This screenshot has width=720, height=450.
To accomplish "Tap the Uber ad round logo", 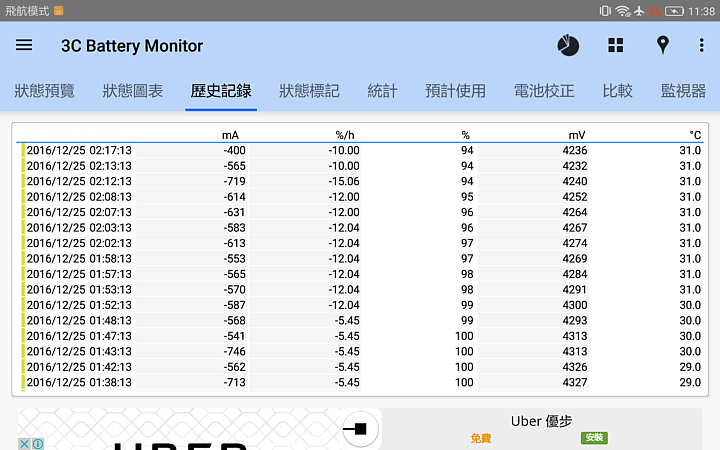I will [x=360, y=429].
